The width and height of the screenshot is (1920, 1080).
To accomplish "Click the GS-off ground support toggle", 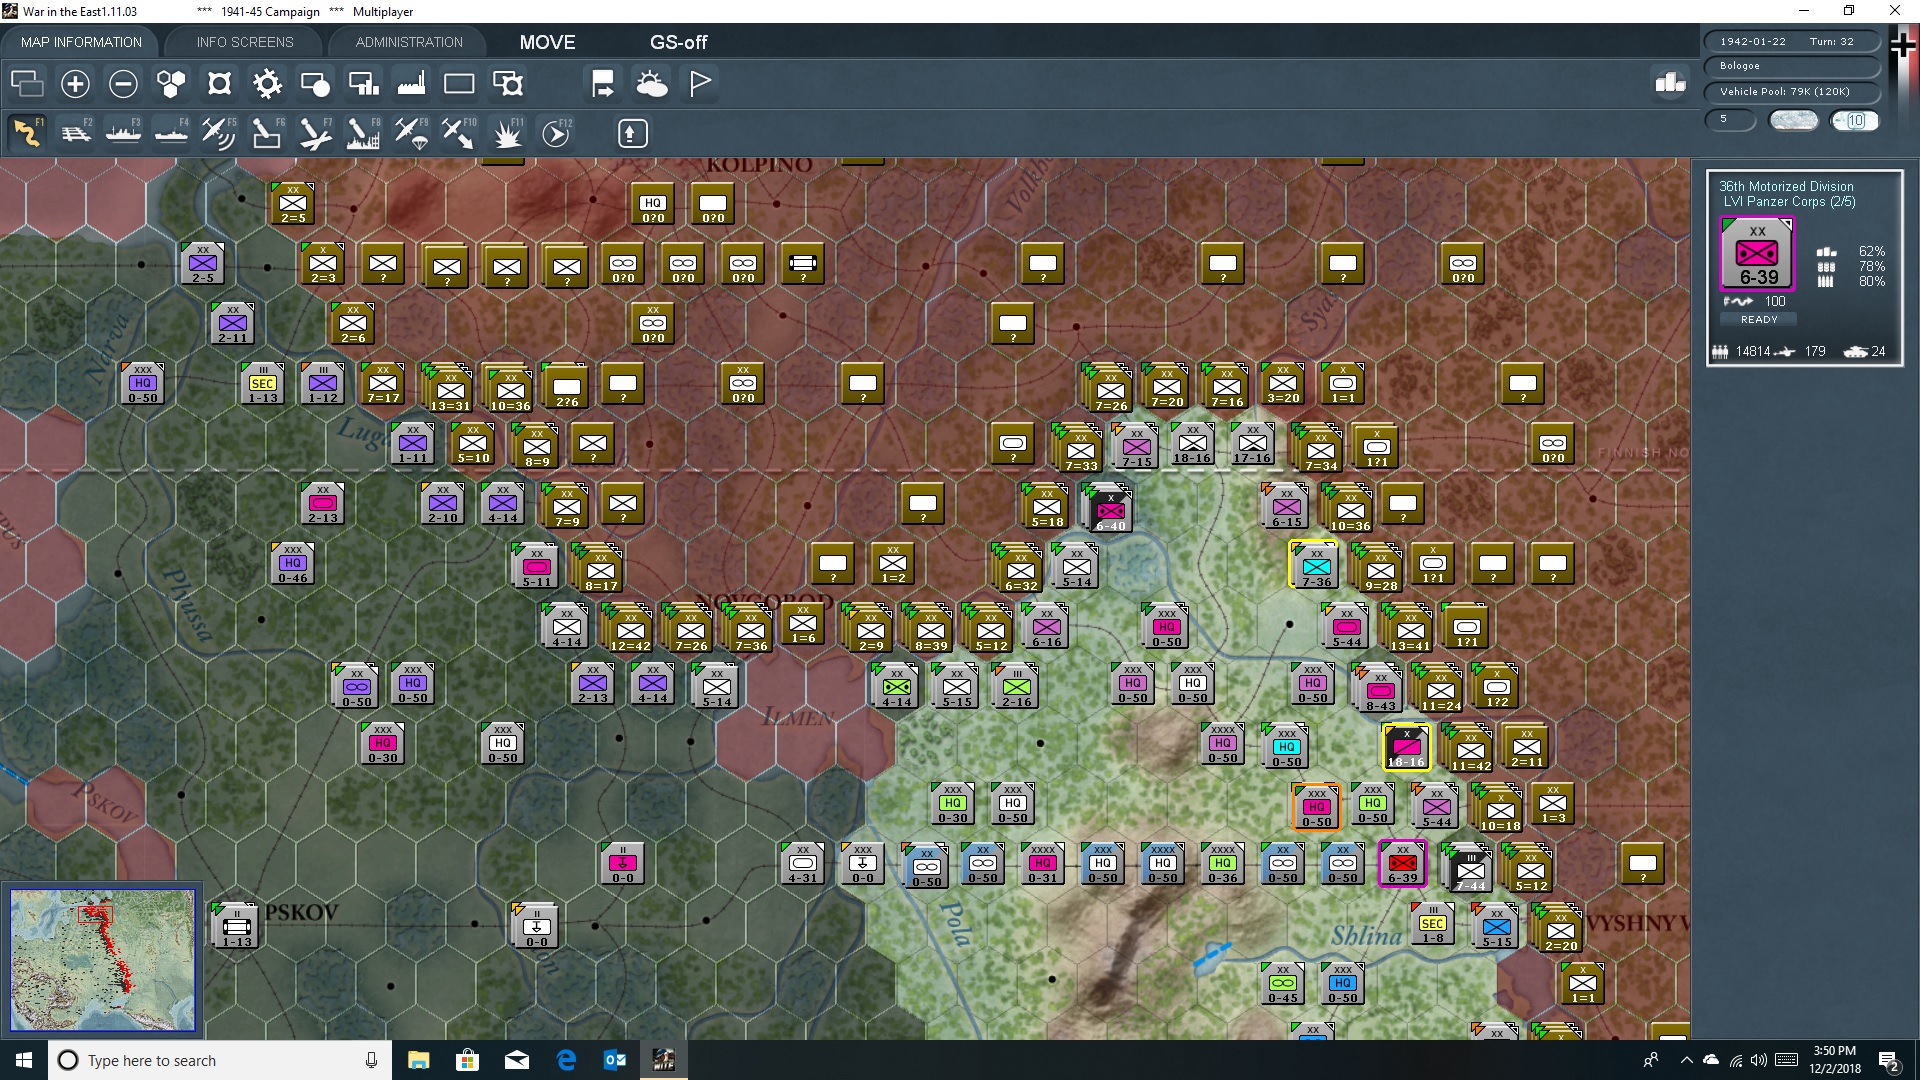I will click(x=678, y=42).
